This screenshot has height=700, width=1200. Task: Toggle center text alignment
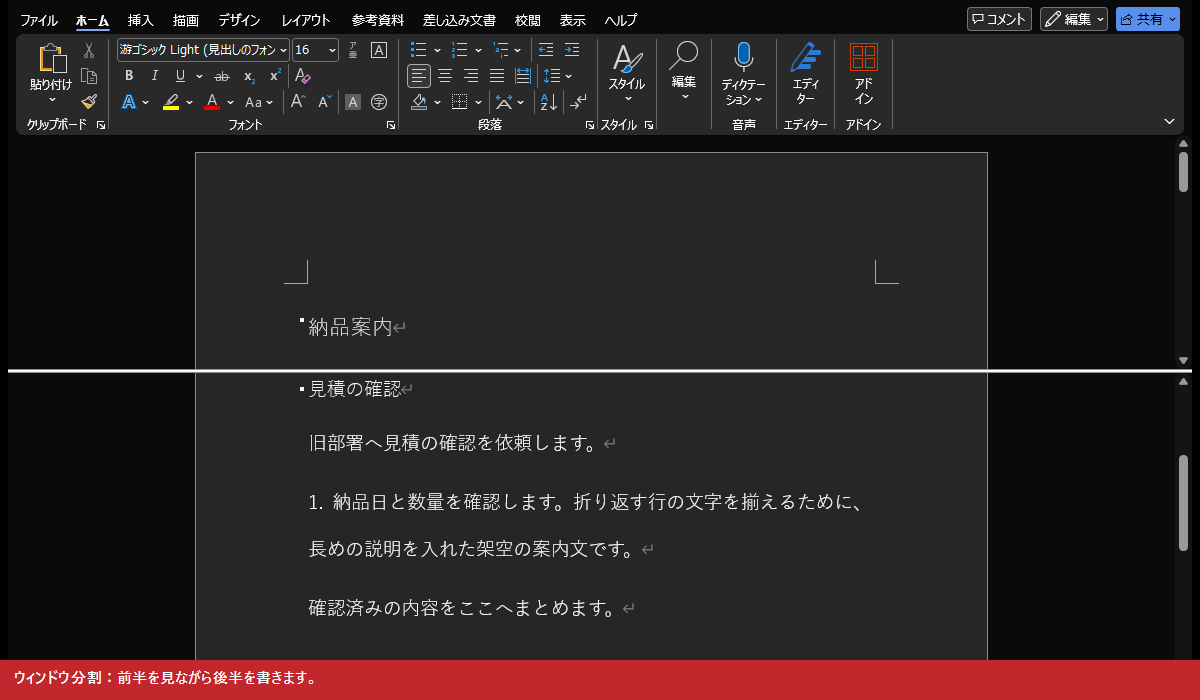point(445,76)
